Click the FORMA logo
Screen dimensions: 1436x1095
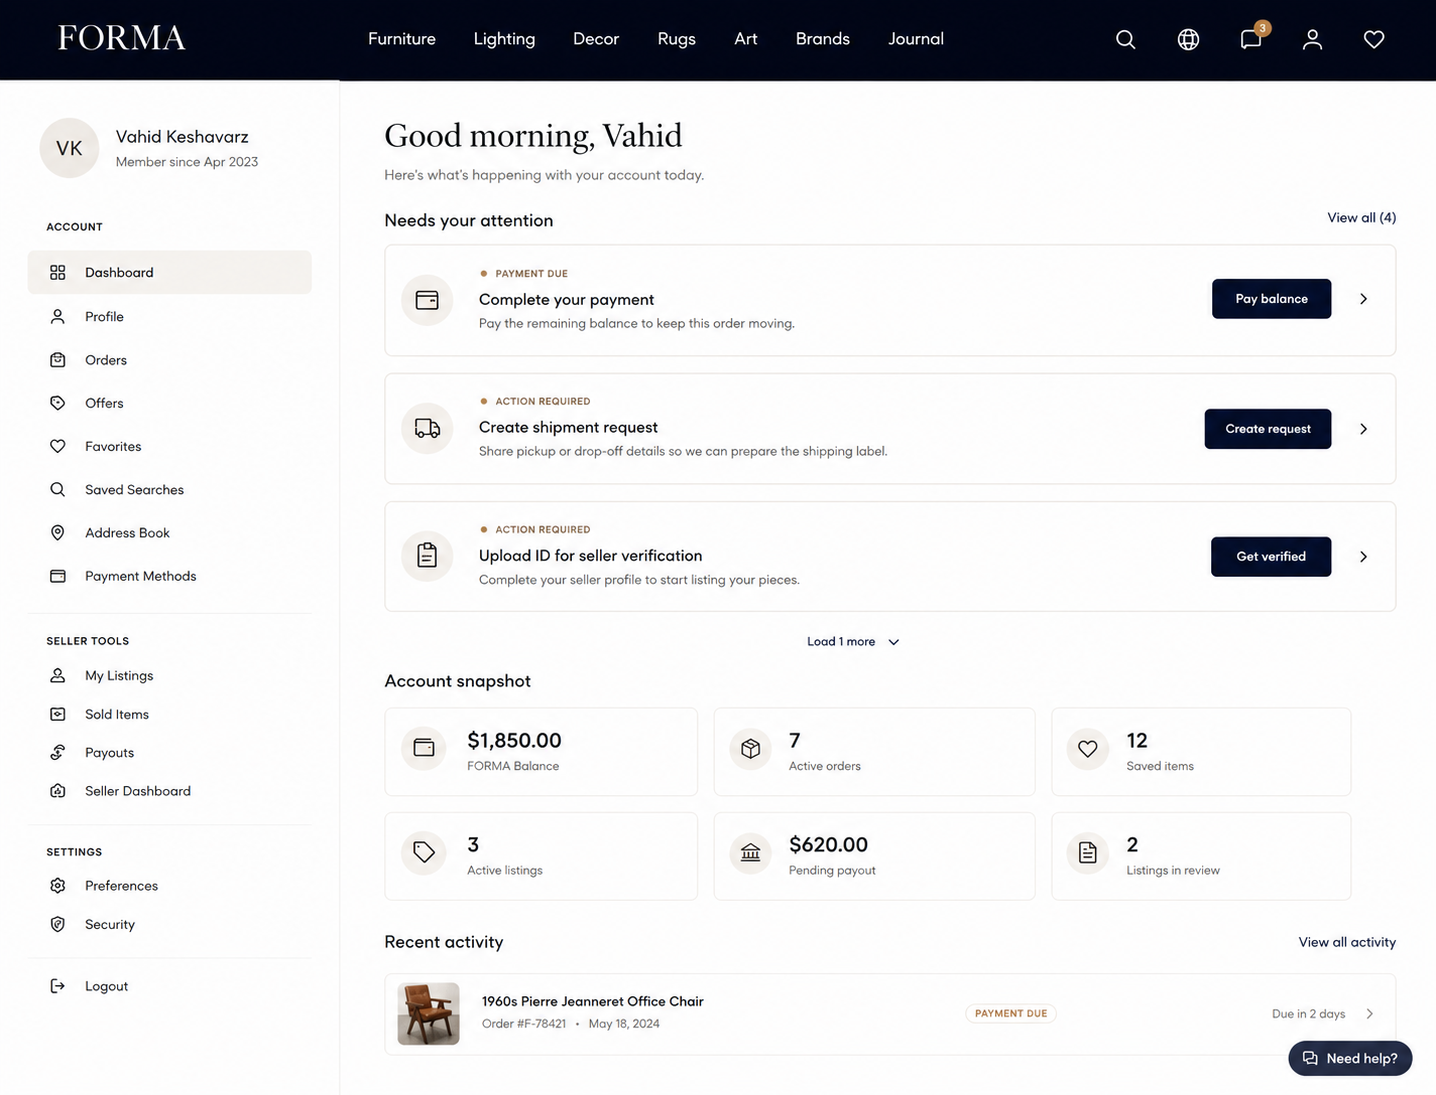tap(121, 38)
